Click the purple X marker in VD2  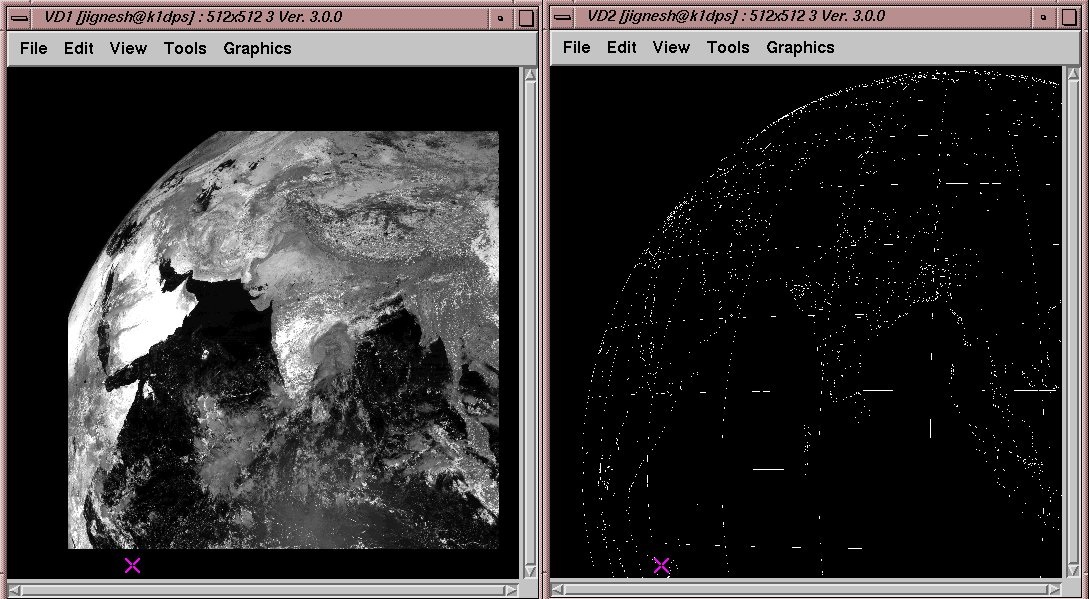661,566
